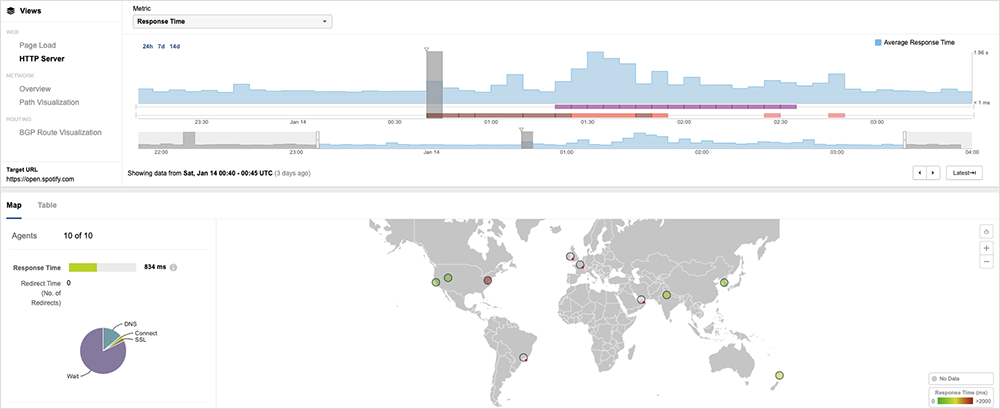Step to the next time interval

click(x=934, y=173)
